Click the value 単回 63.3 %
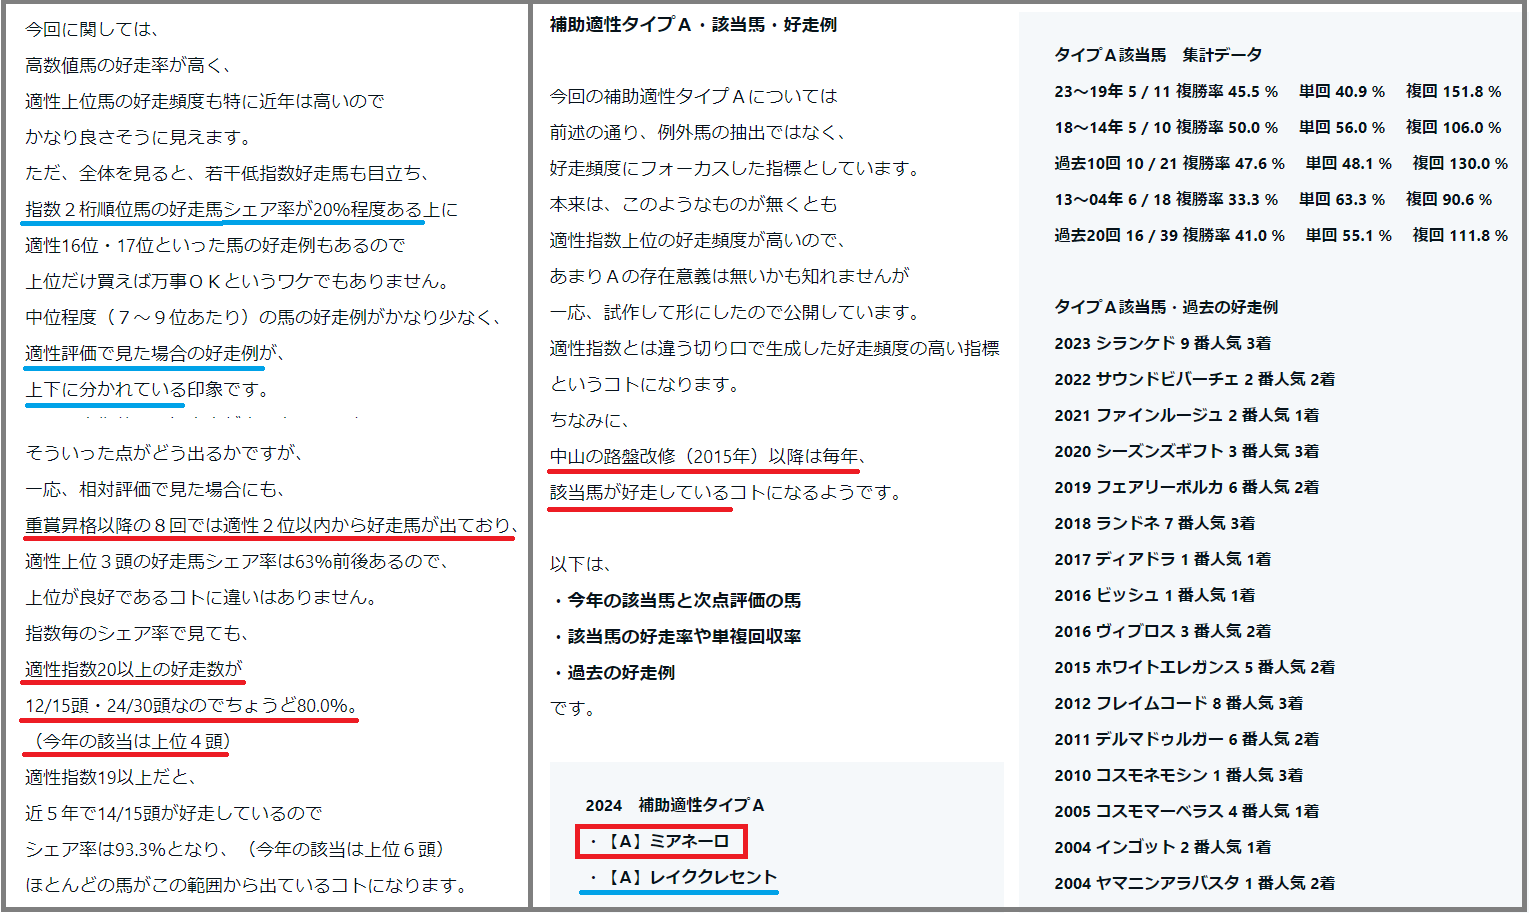This screenshot has height=913, width=1530. coord(1342,199)
